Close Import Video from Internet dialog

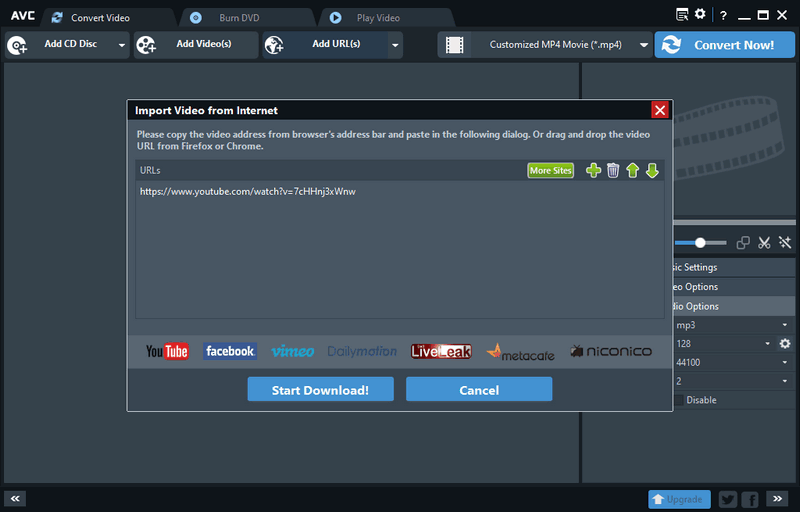pyautogui.click(x=660, y=110)
